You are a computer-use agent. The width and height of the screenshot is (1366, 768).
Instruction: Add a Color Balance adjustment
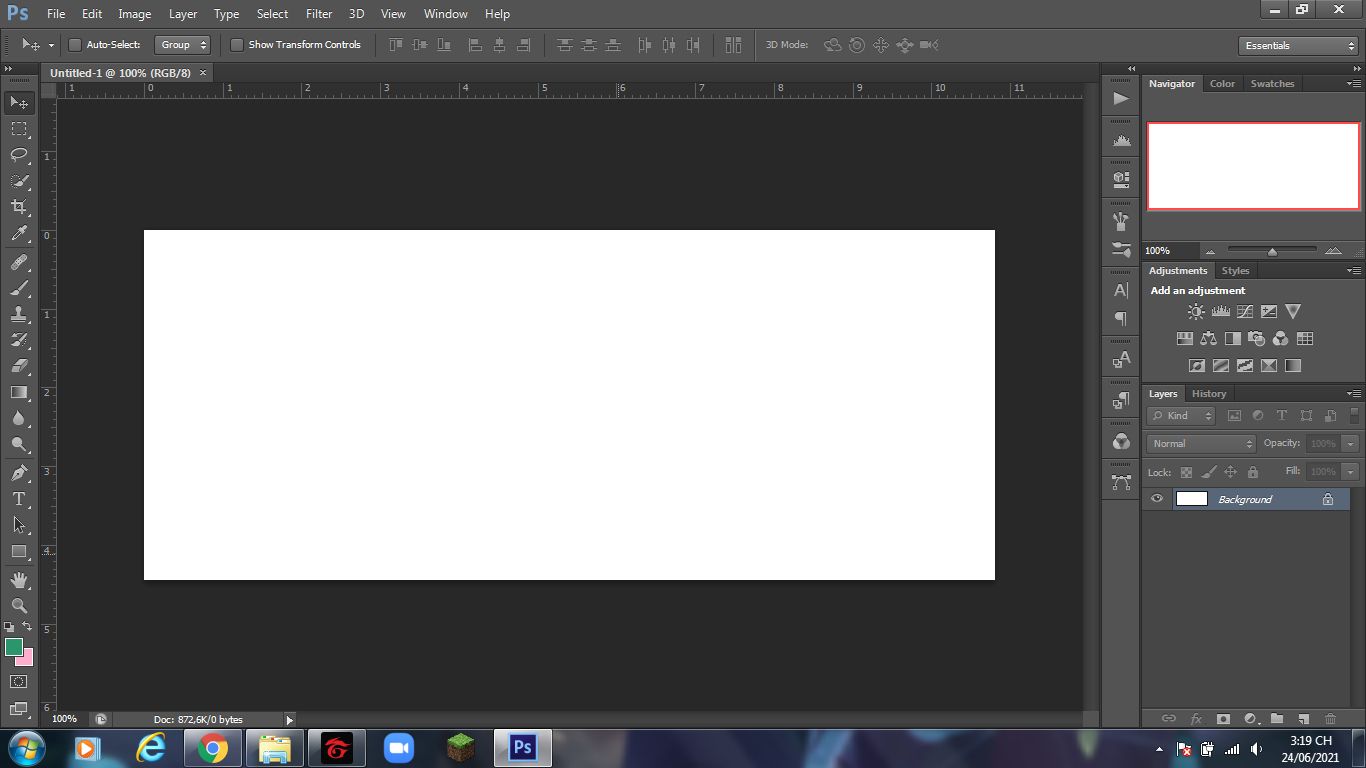click(1209, 339)
